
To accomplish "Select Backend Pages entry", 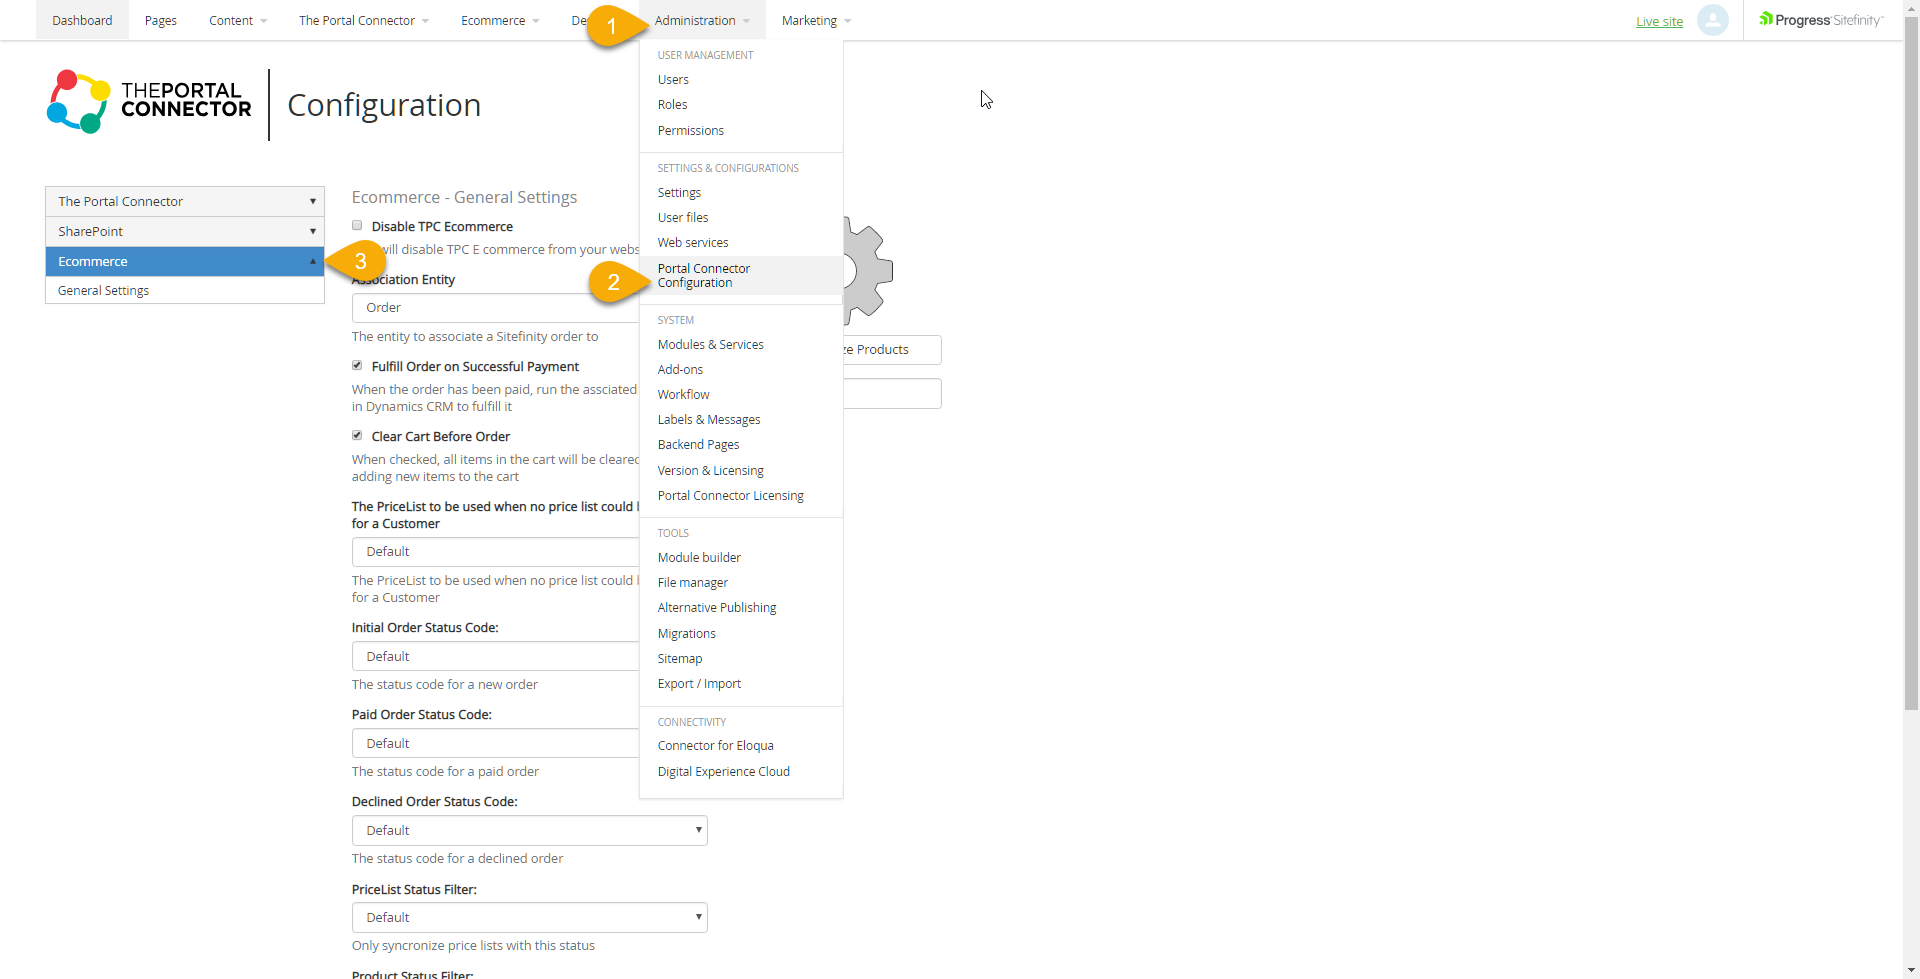I will click(x=699, y=445).
